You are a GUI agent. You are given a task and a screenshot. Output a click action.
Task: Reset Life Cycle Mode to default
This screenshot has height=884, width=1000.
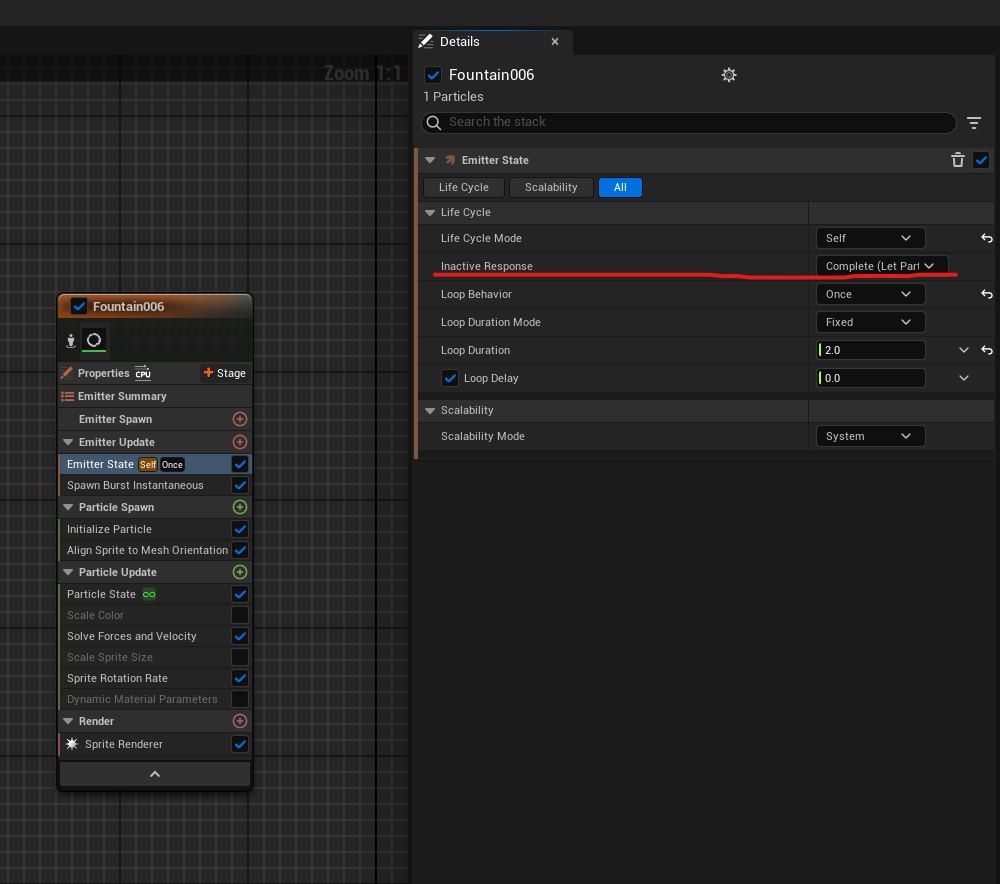tap(986, 238)
